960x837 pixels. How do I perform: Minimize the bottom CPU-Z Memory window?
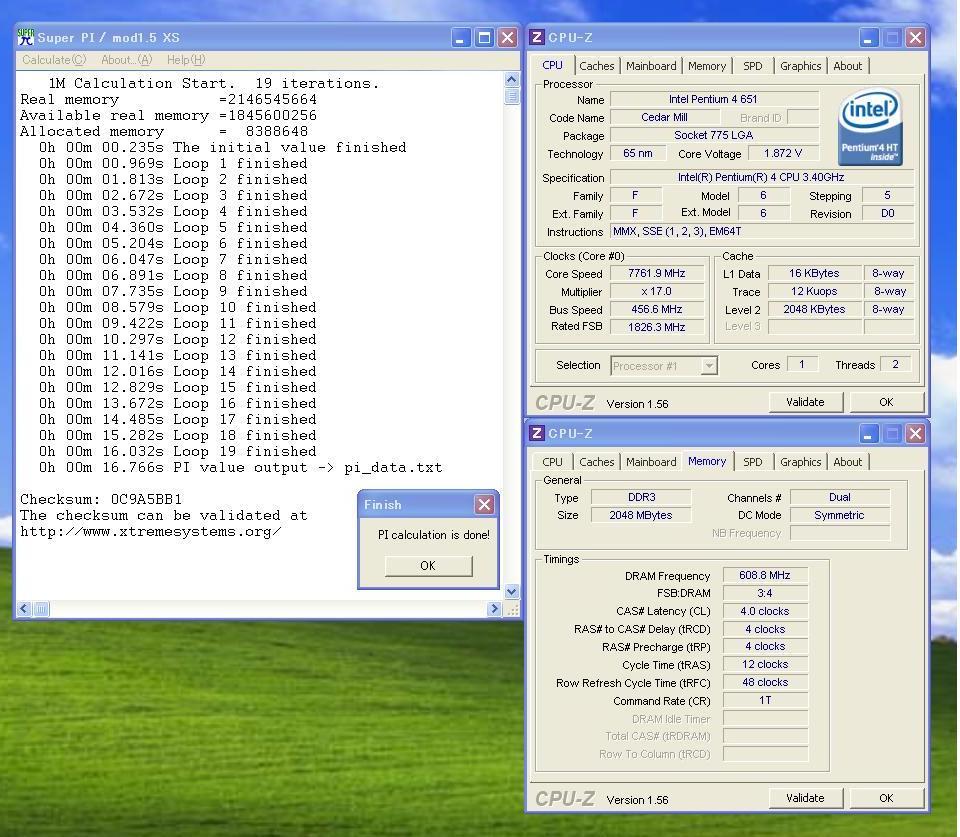pyautogui.click(x=868, y=434)
